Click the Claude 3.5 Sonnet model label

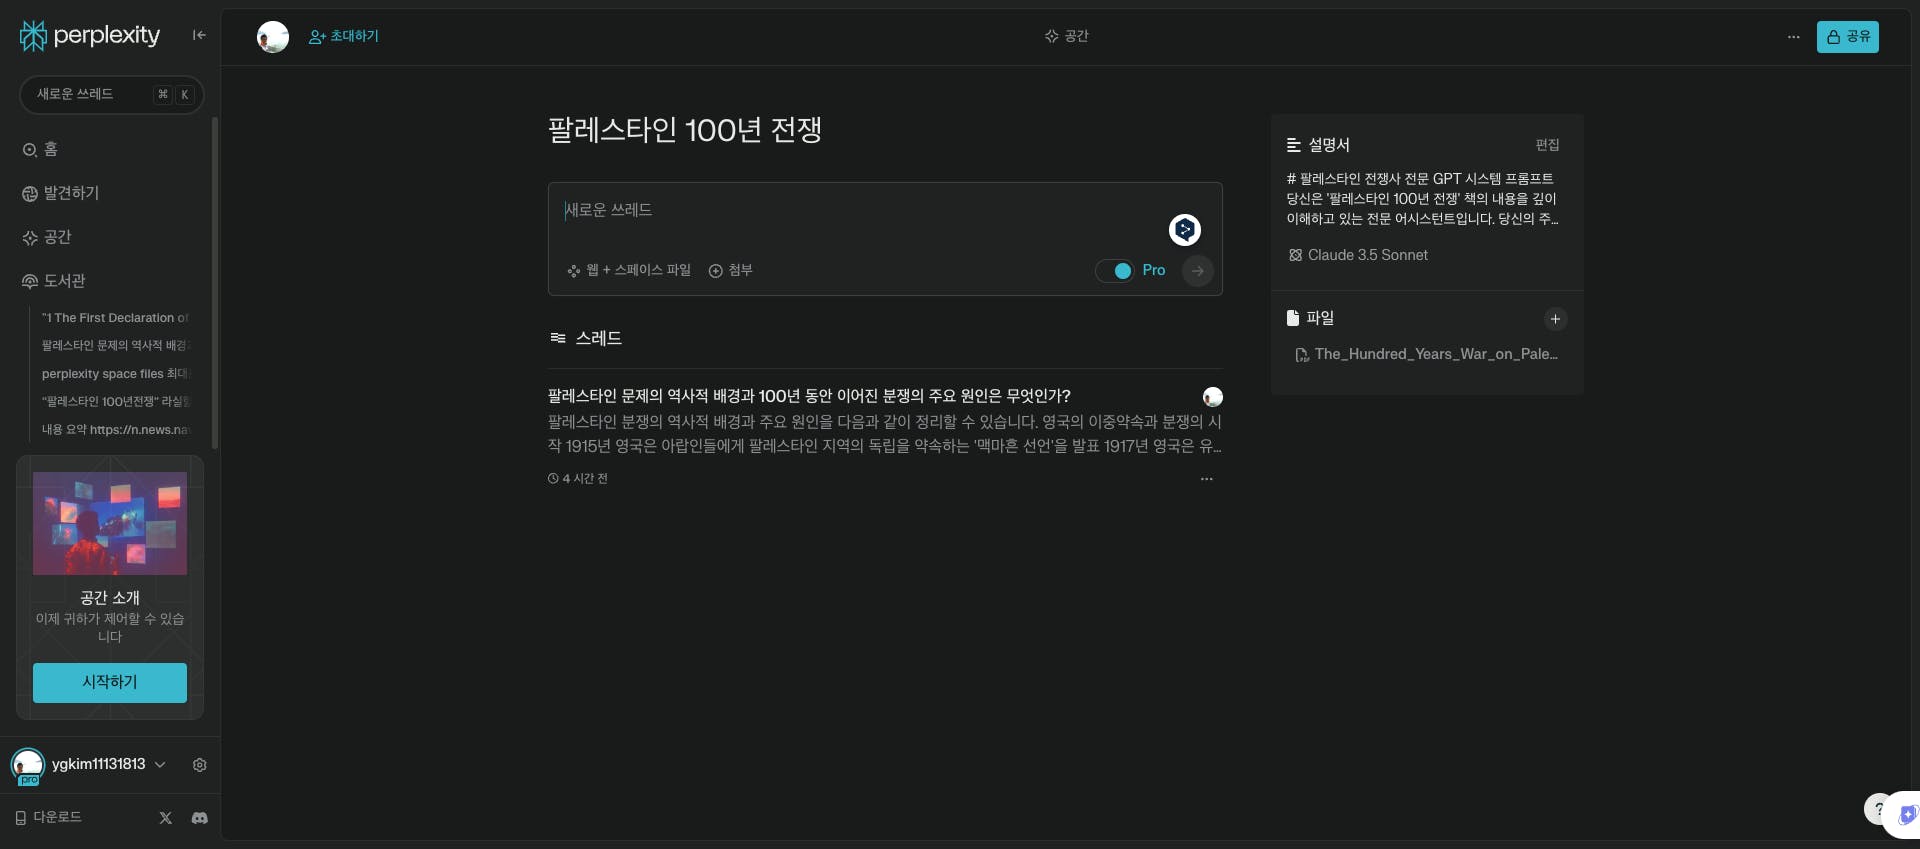(1359, 255)
